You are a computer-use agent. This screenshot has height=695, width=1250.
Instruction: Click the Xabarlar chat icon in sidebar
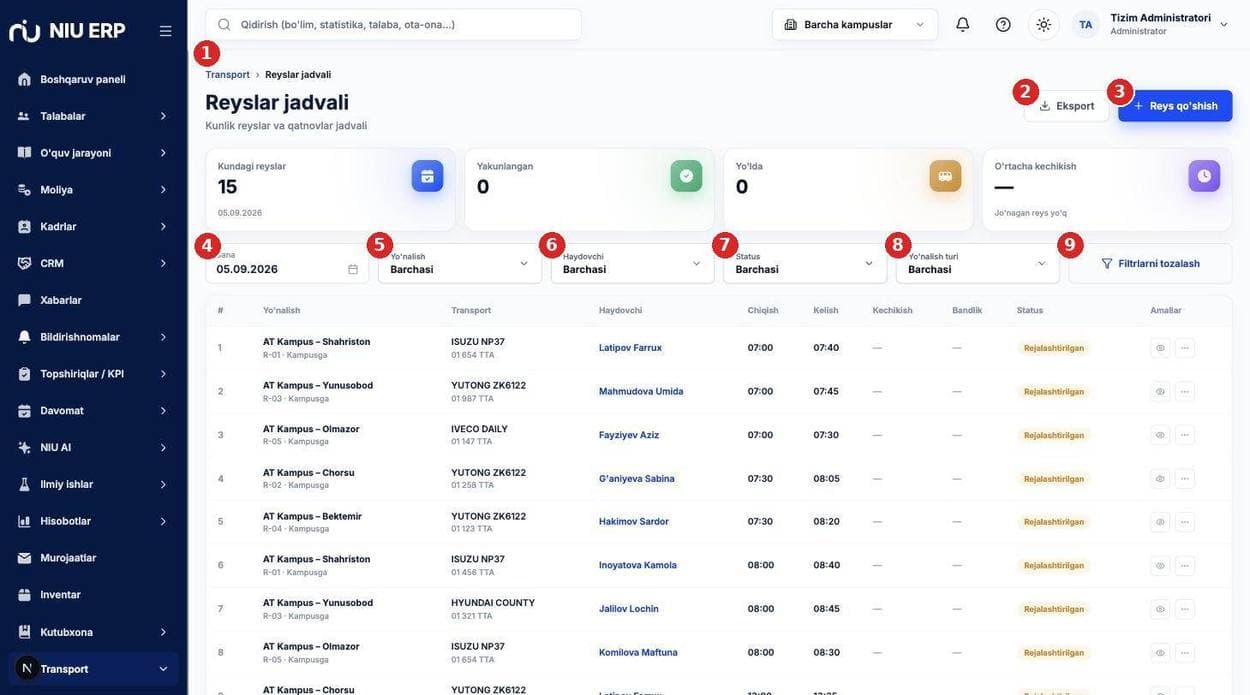pos(24,300)
